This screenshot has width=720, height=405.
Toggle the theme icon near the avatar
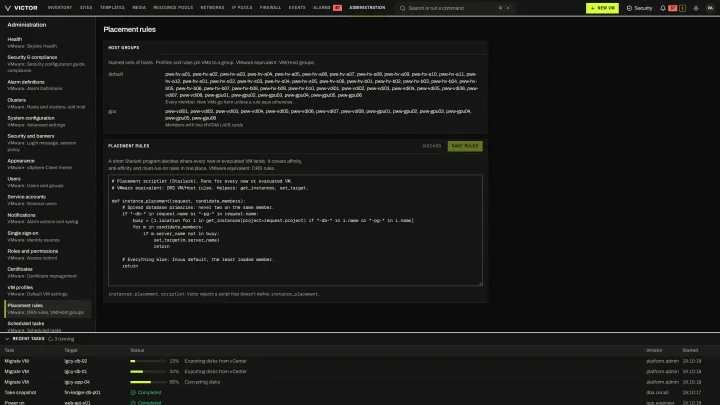696,8
